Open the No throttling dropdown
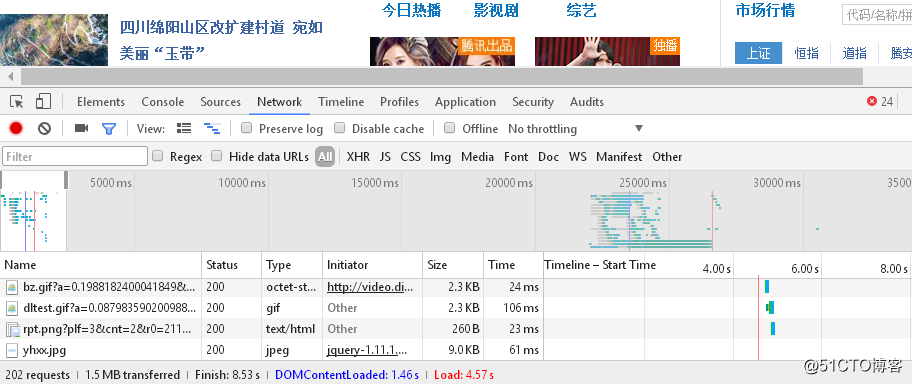This screenshot has width=912, height=384. coord(576,129)
